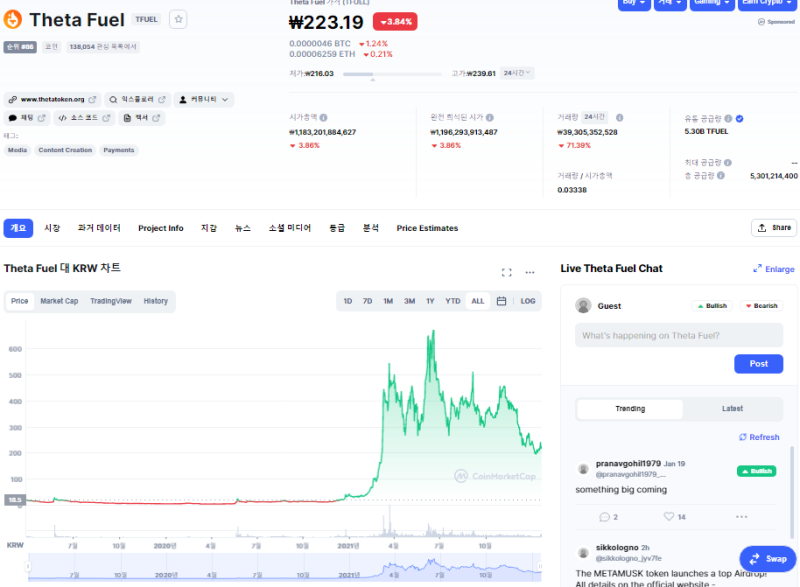Viewport: 800px width, 587px height.
Task: Click the Media tag
Action: (17, 150)
